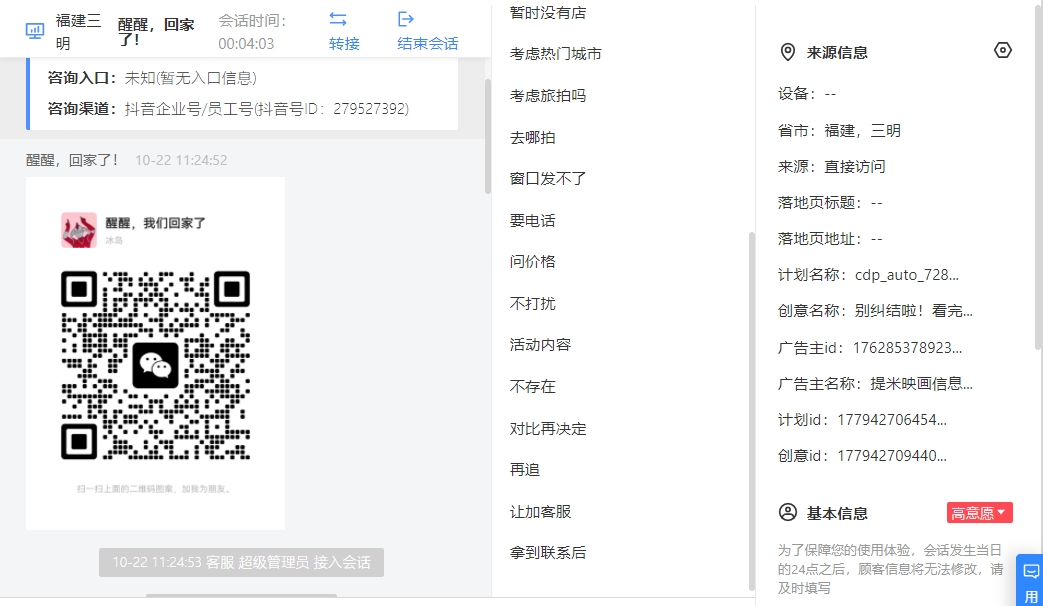Viewport: 1043px width, 606px height.
Task: Select quick reply 考虑热门城市
Action: coord(555,54)
